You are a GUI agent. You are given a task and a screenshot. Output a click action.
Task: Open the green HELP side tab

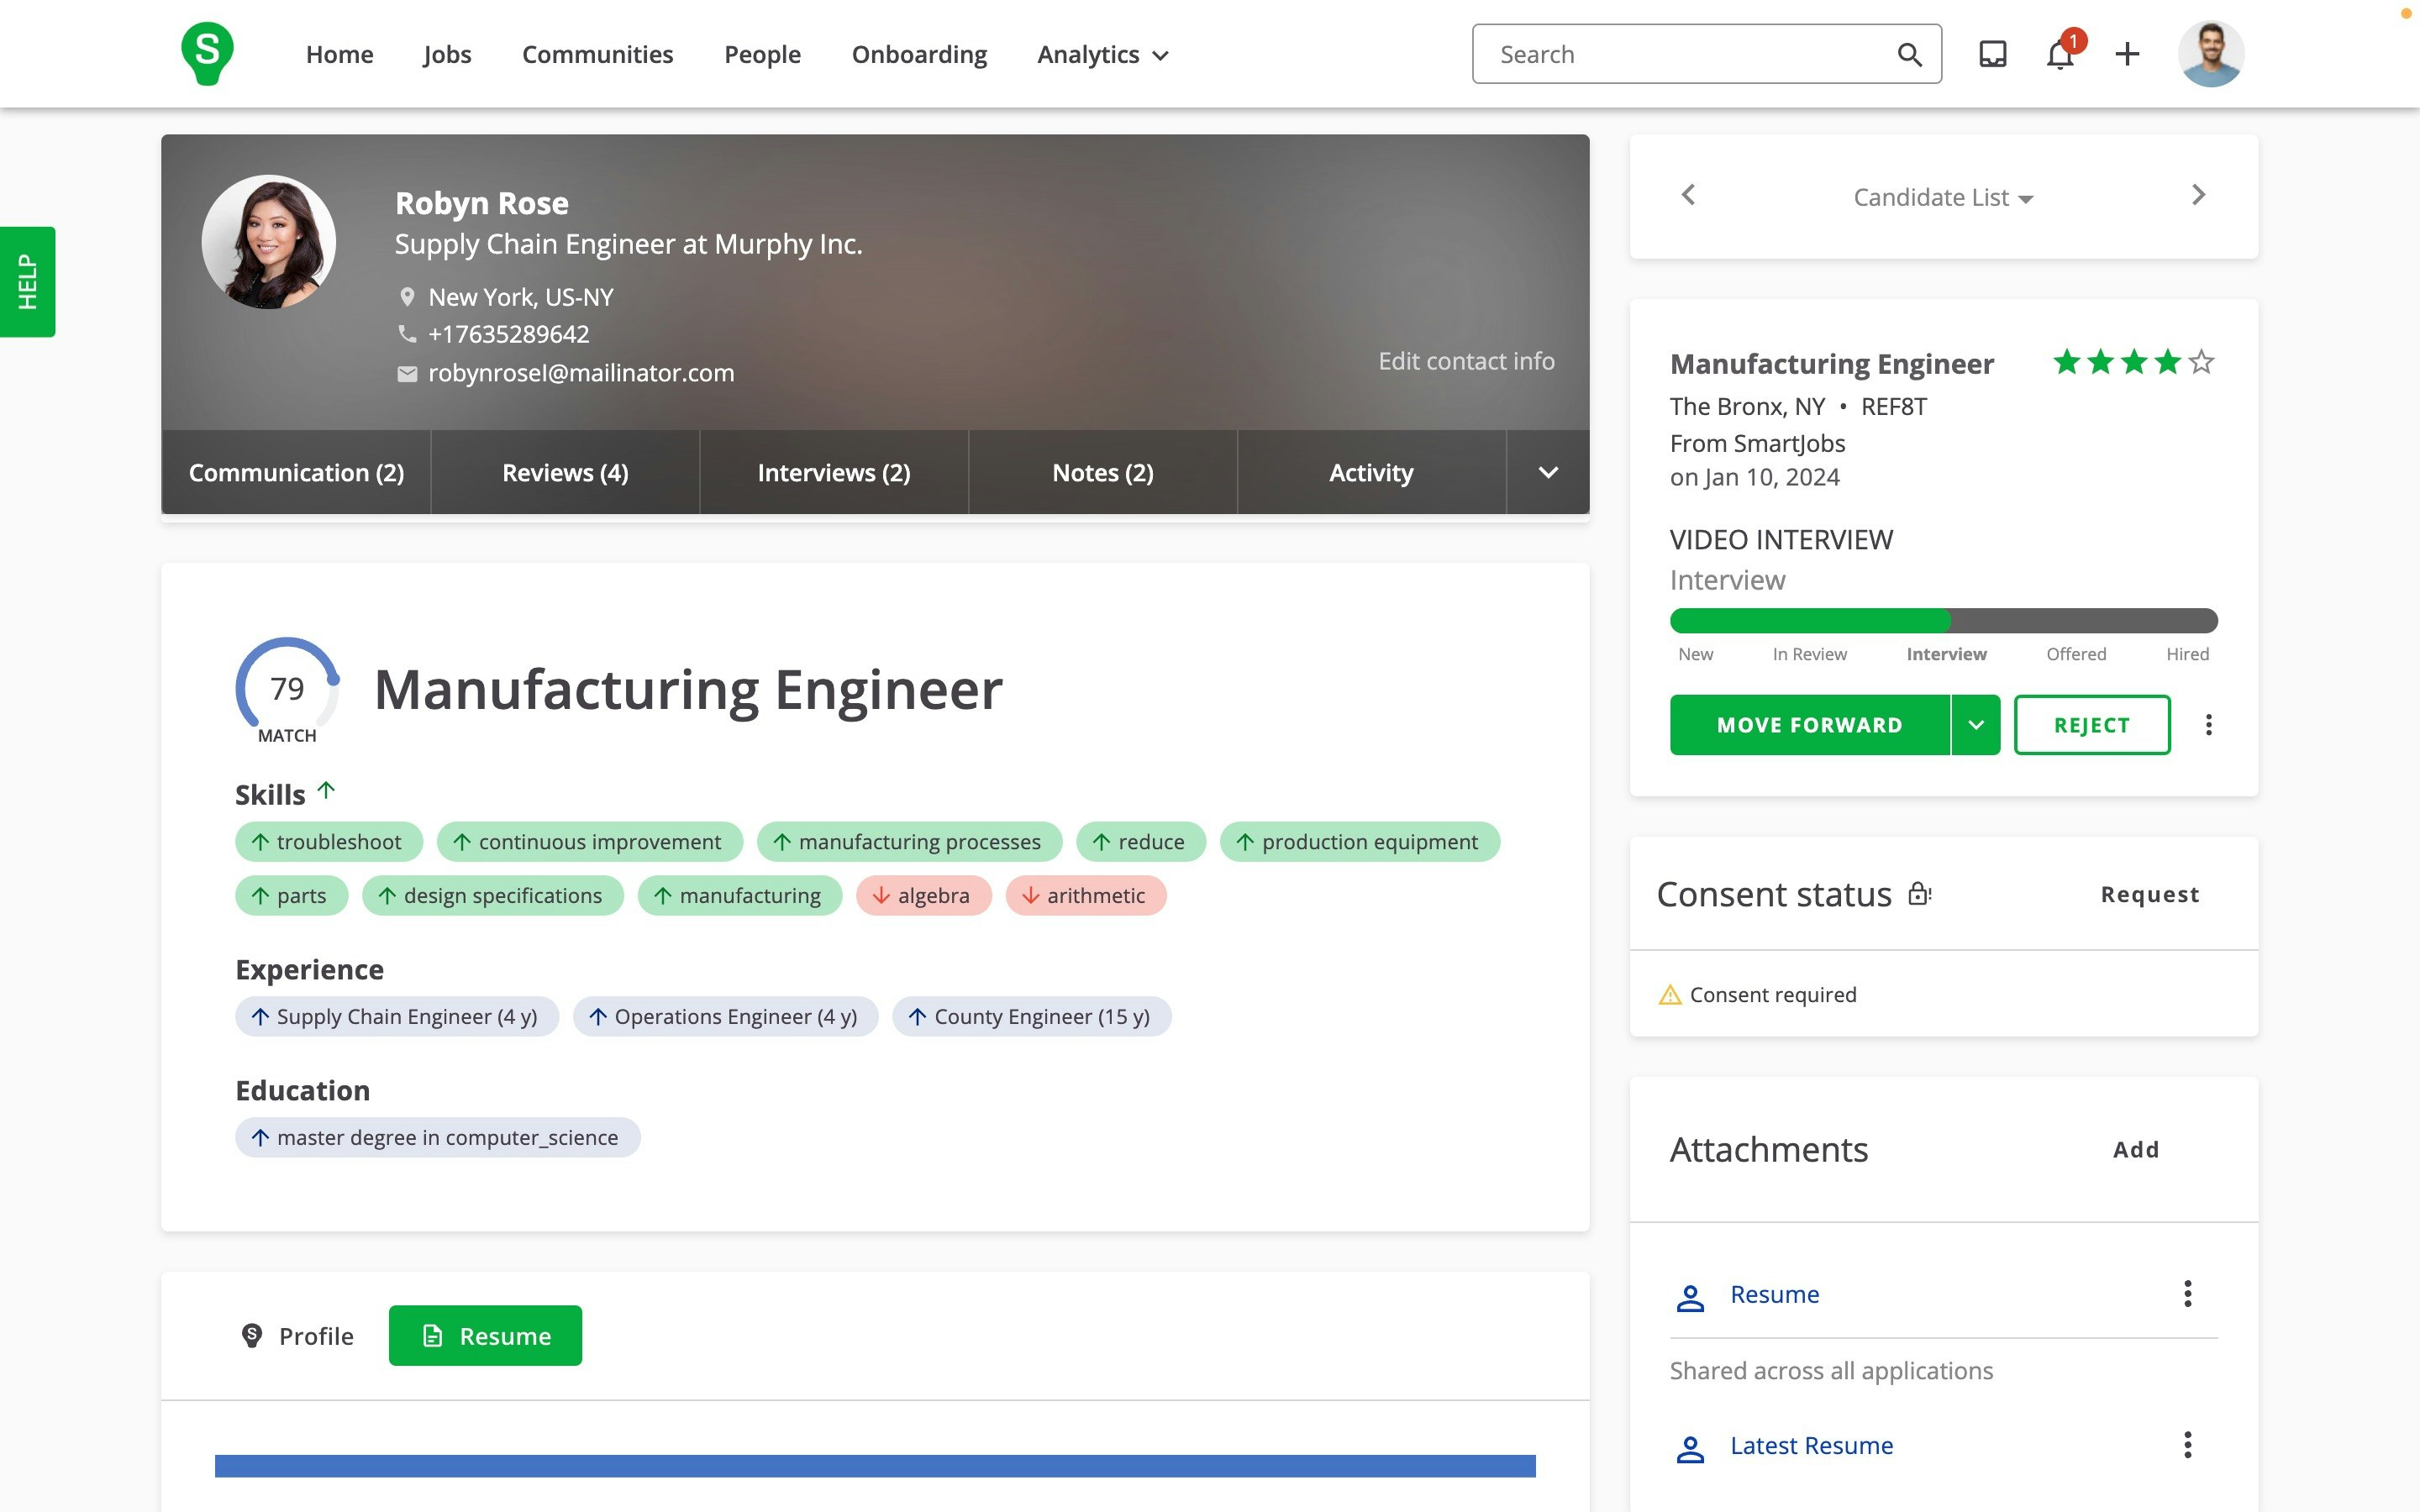(27, 282)
